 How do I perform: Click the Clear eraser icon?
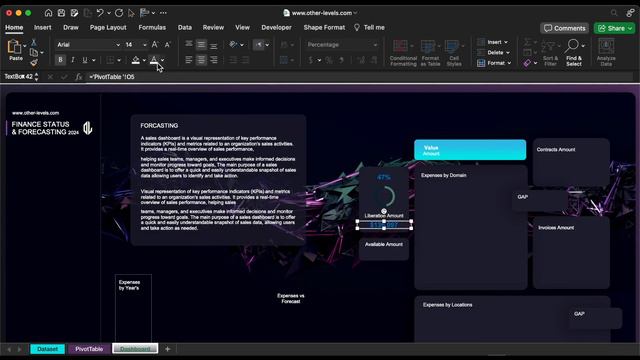click(527, 63)
